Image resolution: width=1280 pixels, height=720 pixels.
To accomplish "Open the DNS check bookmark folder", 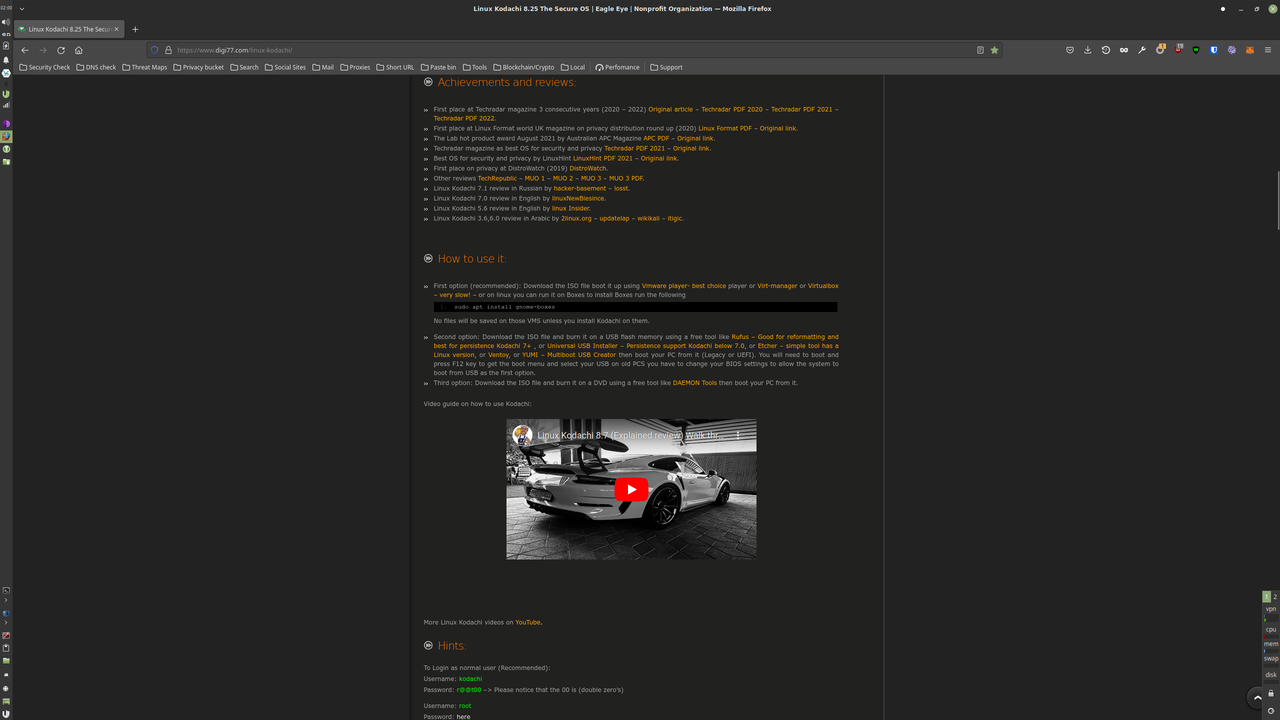I will pos(96,67).
